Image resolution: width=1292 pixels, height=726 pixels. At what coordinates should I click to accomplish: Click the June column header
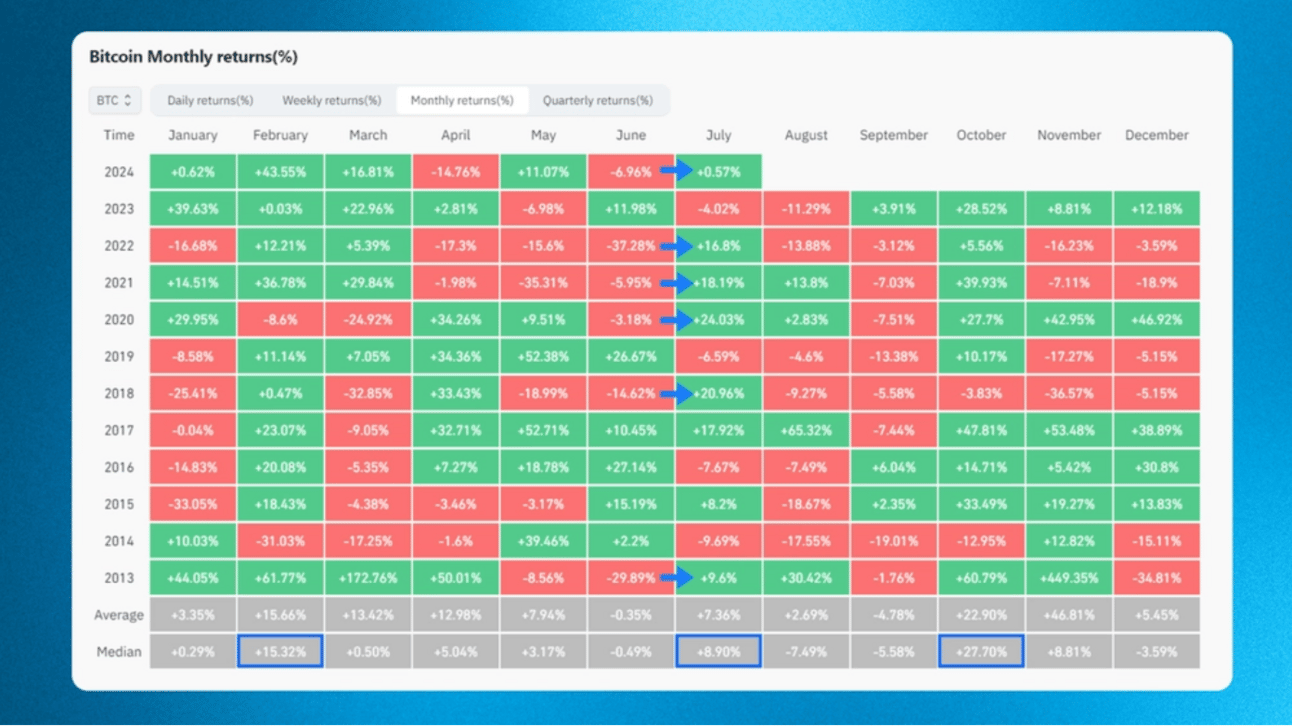(x=631, y=135)
